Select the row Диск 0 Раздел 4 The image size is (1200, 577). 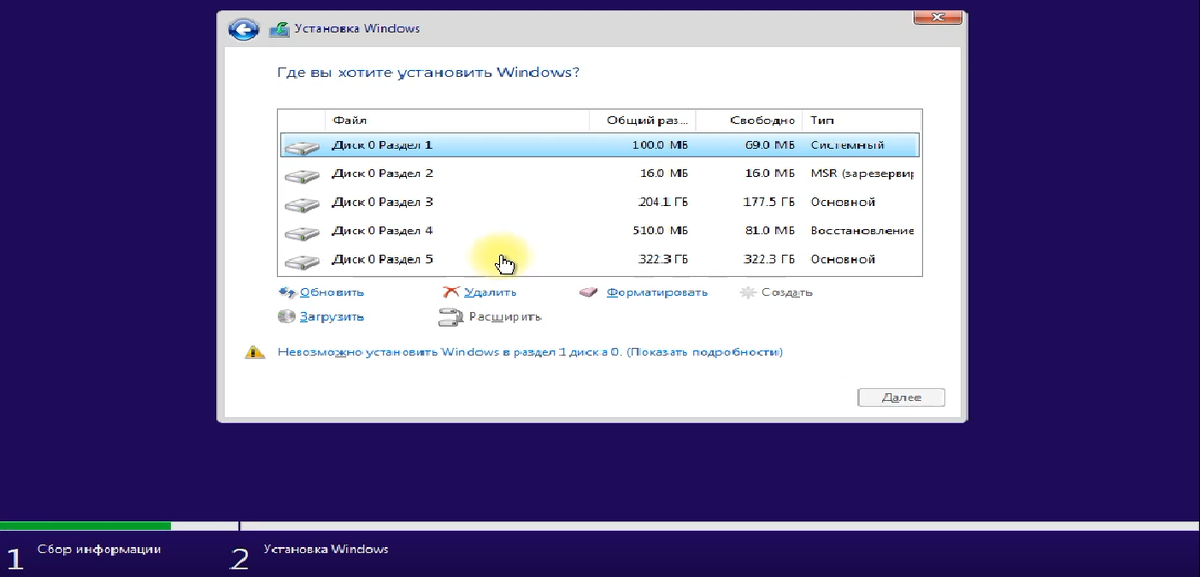coord(600,231)
